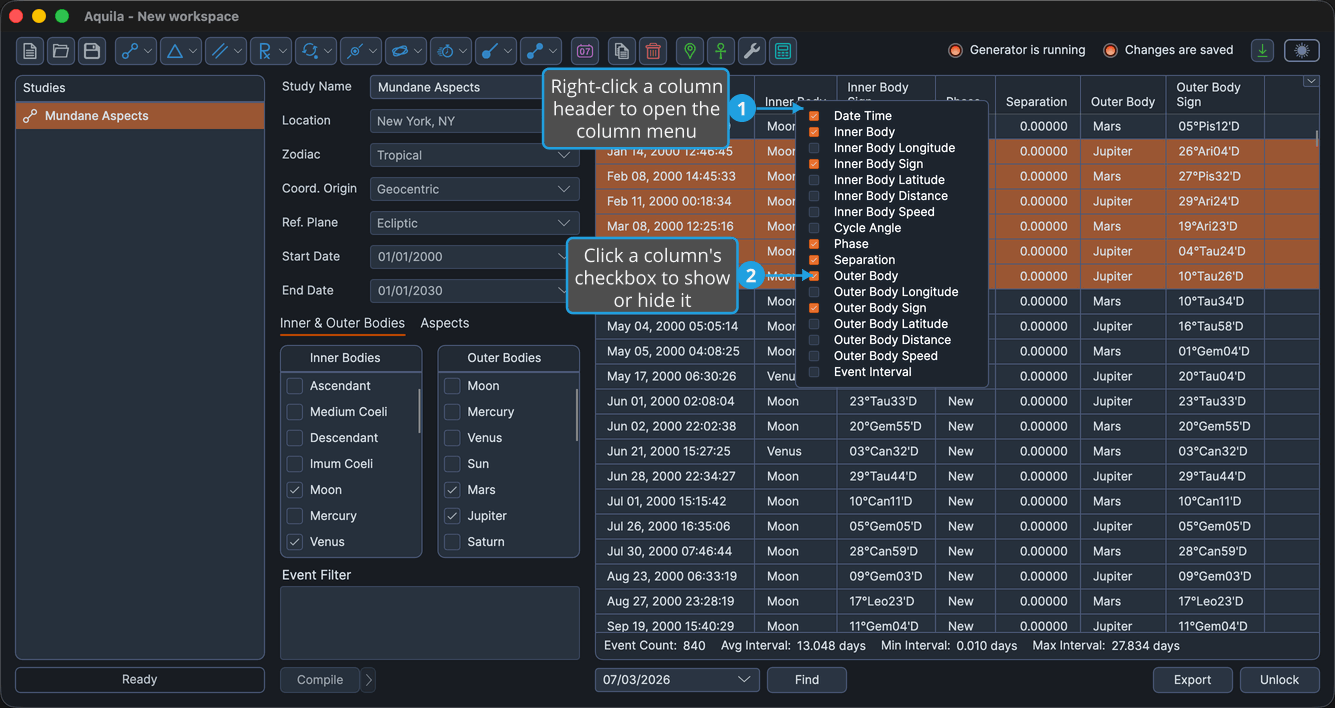Image resolution: width=1335 pixels, height=708 pixels.
Task: Uncheck the Moon inner body
Action: (x=294, y=490)
